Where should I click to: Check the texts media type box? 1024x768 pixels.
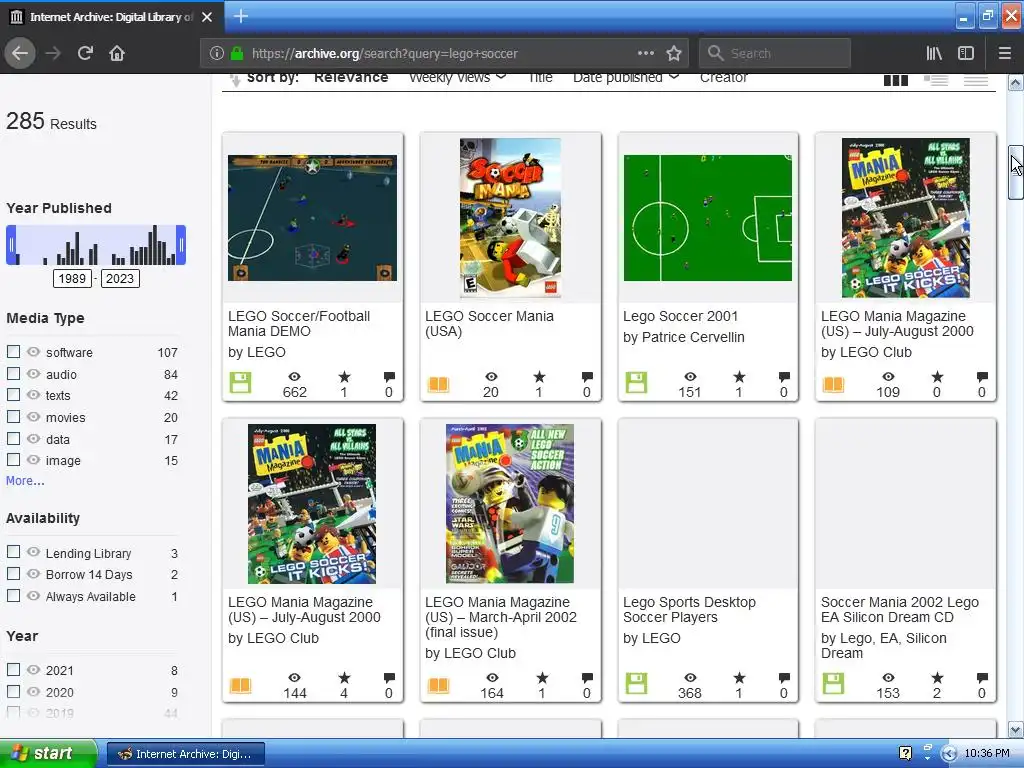click(13, 394)
